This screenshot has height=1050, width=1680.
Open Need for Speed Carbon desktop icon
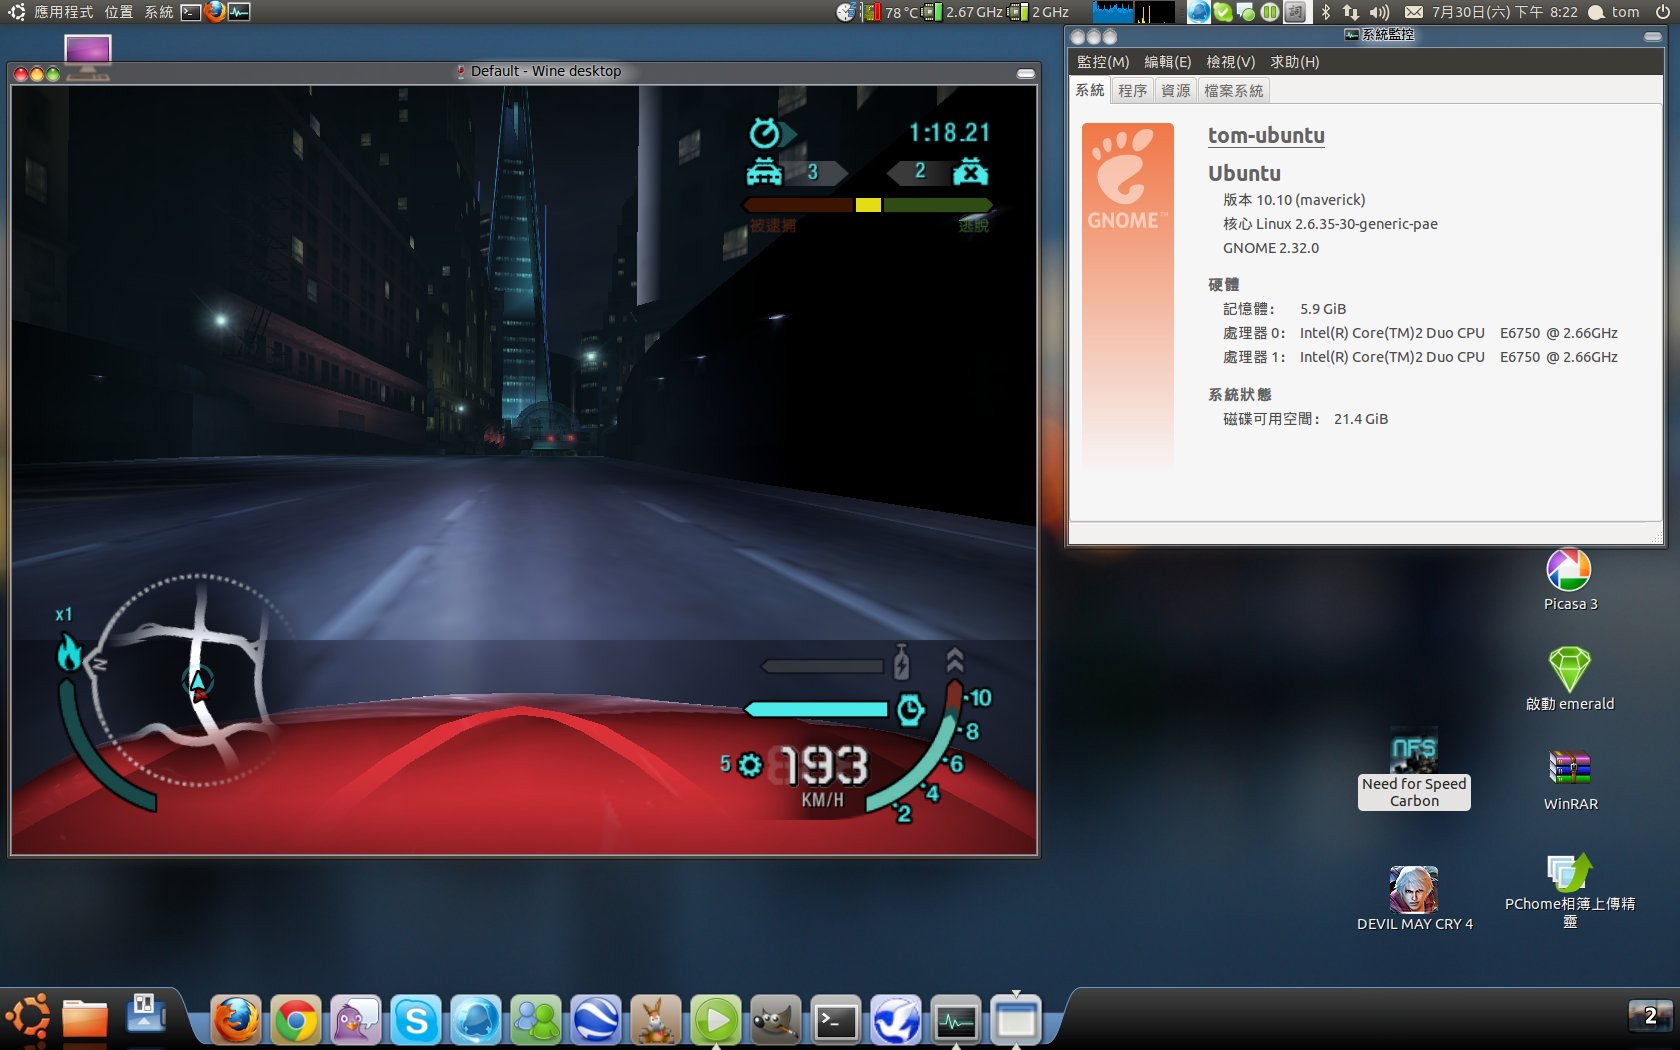(x=1414, y=770)
